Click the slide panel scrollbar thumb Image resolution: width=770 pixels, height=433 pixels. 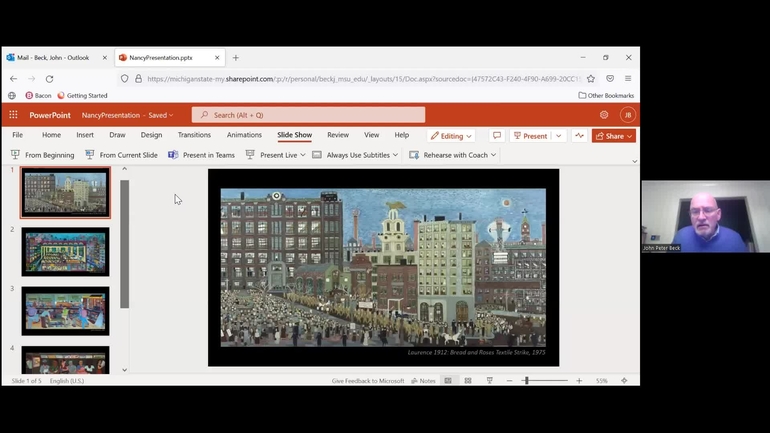click(125, 244)
